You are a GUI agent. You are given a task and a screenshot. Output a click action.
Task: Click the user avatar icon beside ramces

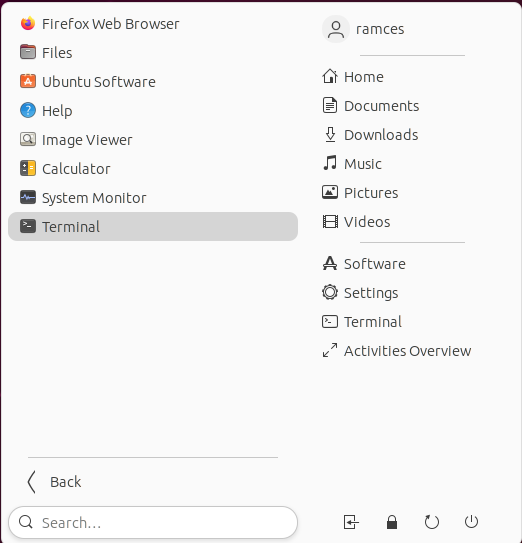336,29
